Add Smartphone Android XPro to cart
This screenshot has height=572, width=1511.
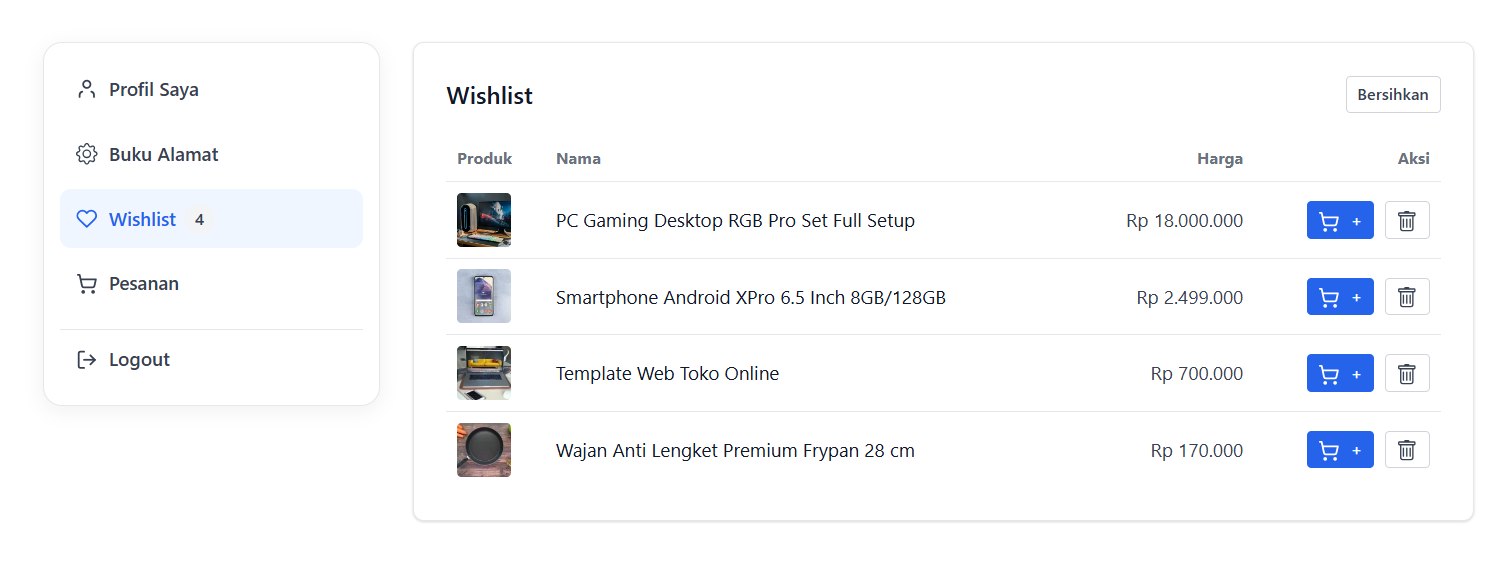pos(1340,297)
